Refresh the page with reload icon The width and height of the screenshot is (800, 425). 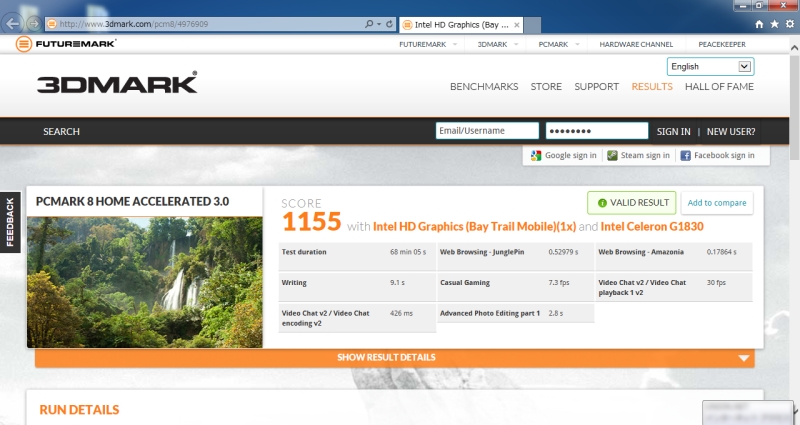(x=389, y=24)
